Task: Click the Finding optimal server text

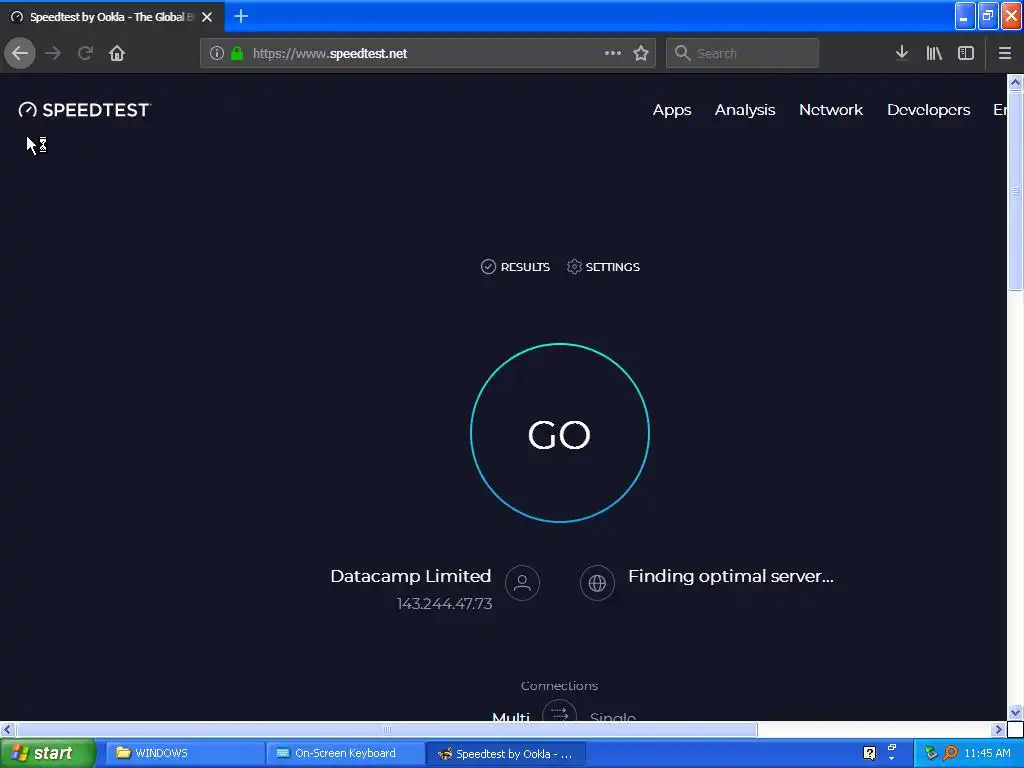Action: (731, 576)
